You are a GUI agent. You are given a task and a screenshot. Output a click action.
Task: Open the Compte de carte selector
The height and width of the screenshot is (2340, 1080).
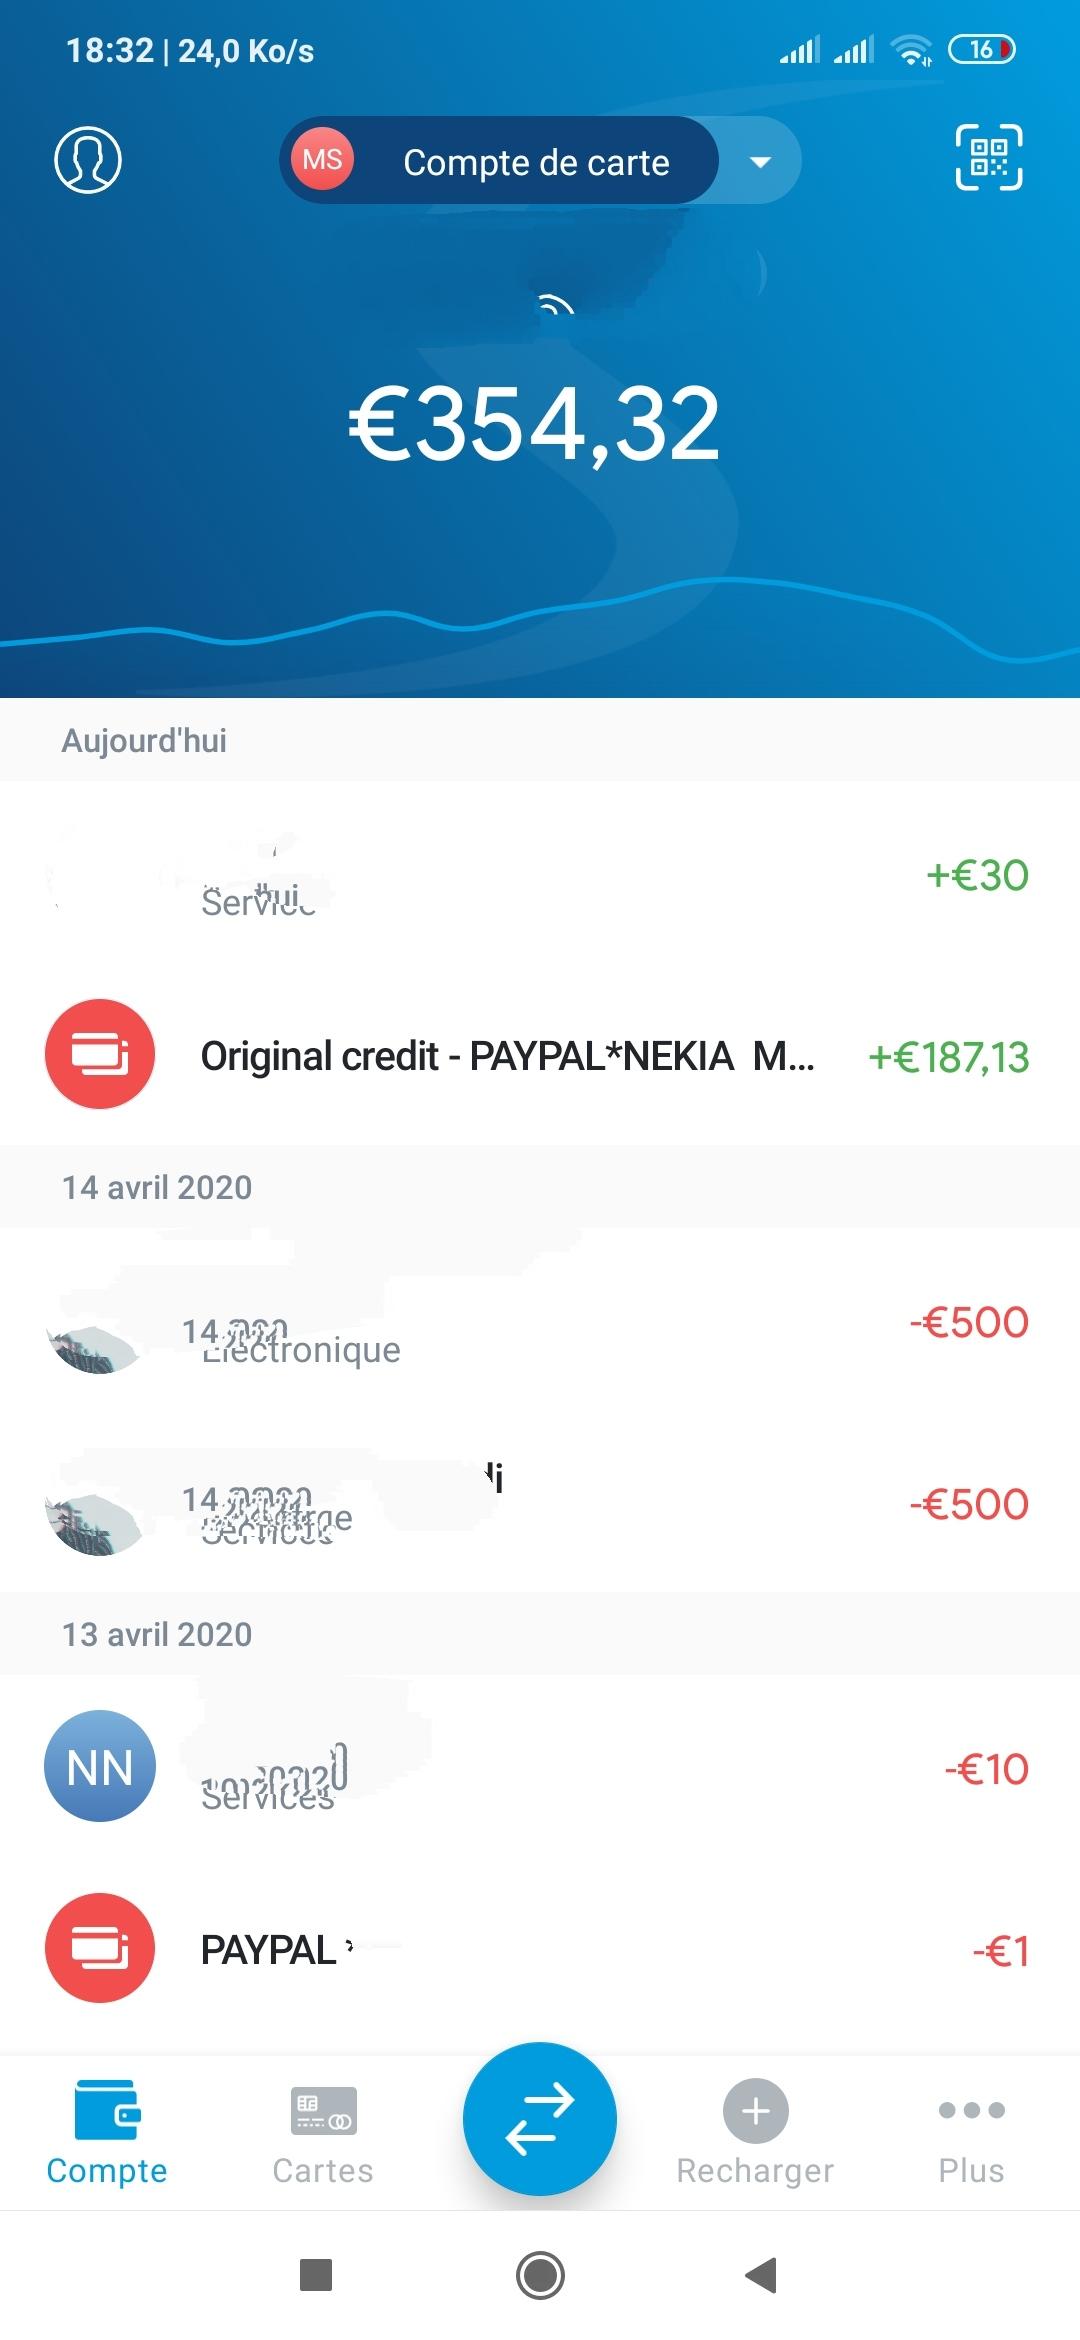(x=536, y=162)
